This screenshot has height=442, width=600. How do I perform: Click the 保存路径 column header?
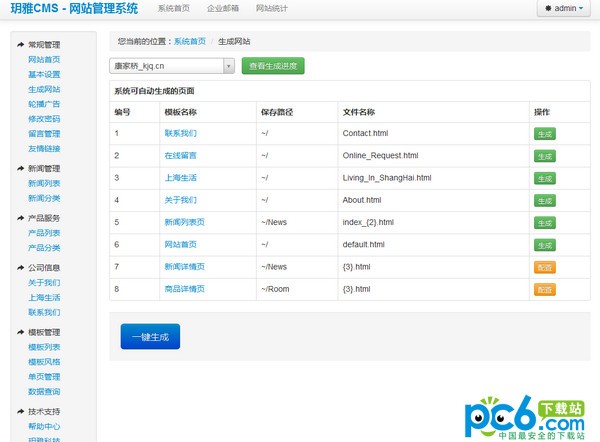pos(277,112)
